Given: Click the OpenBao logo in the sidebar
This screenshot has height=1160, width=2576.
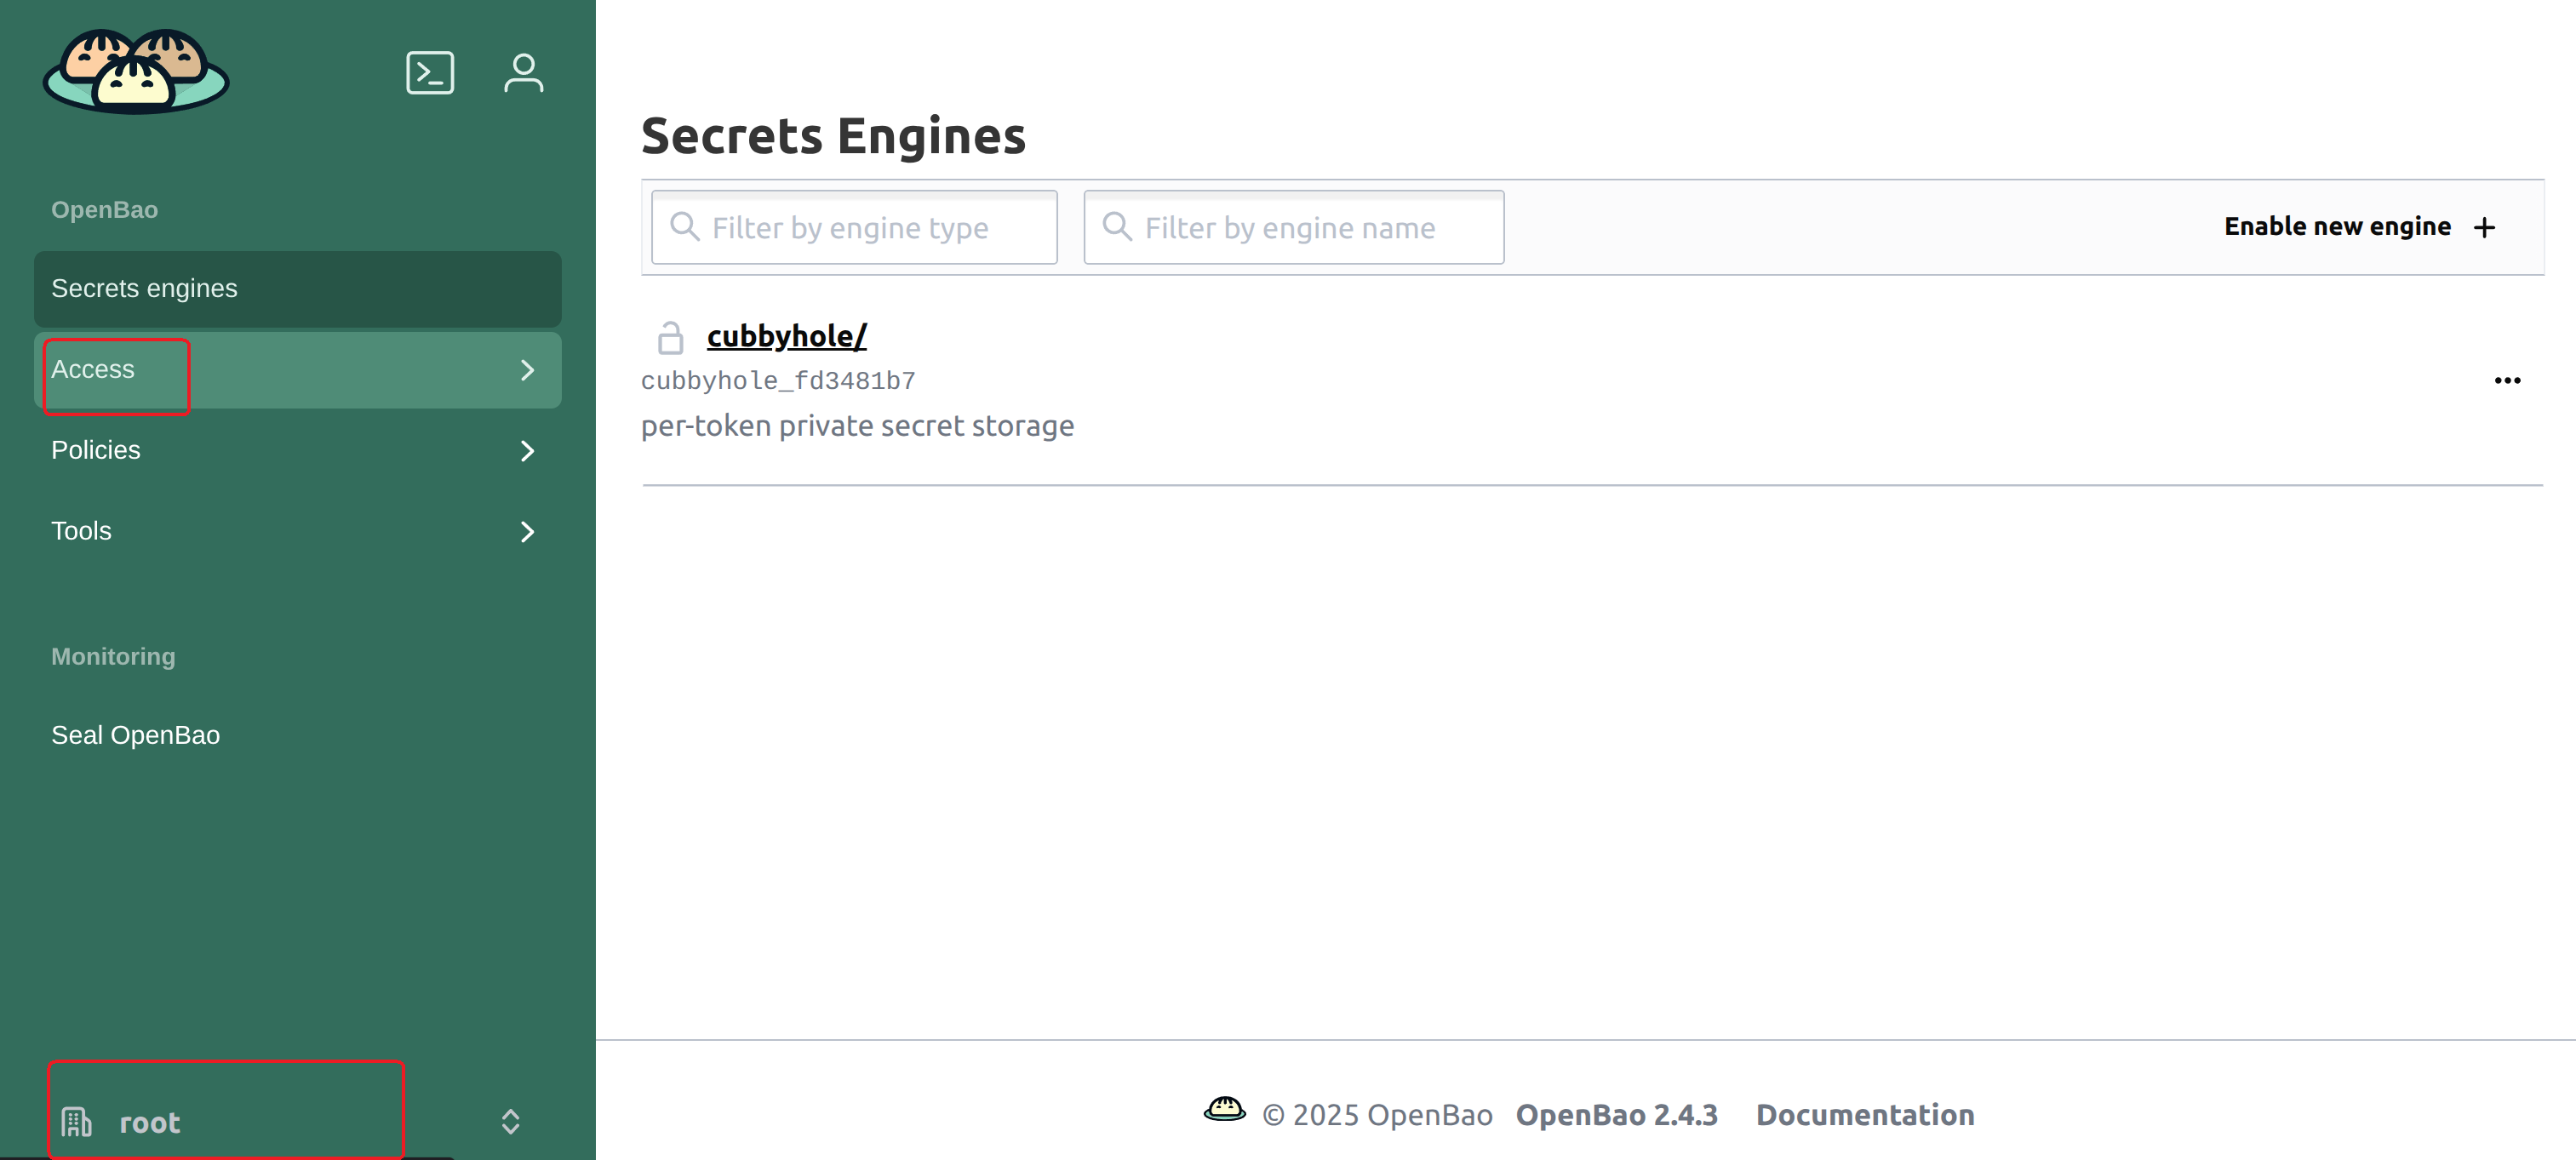Looking at the screenshot, I should [135, 72].
